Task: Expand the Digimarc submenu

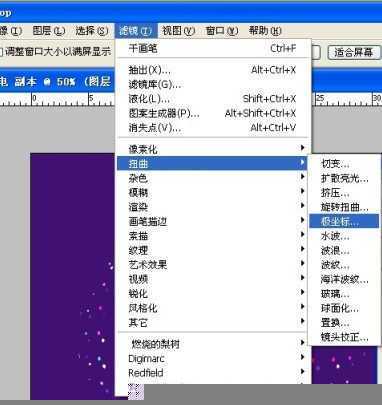Action: pos(212,358)
